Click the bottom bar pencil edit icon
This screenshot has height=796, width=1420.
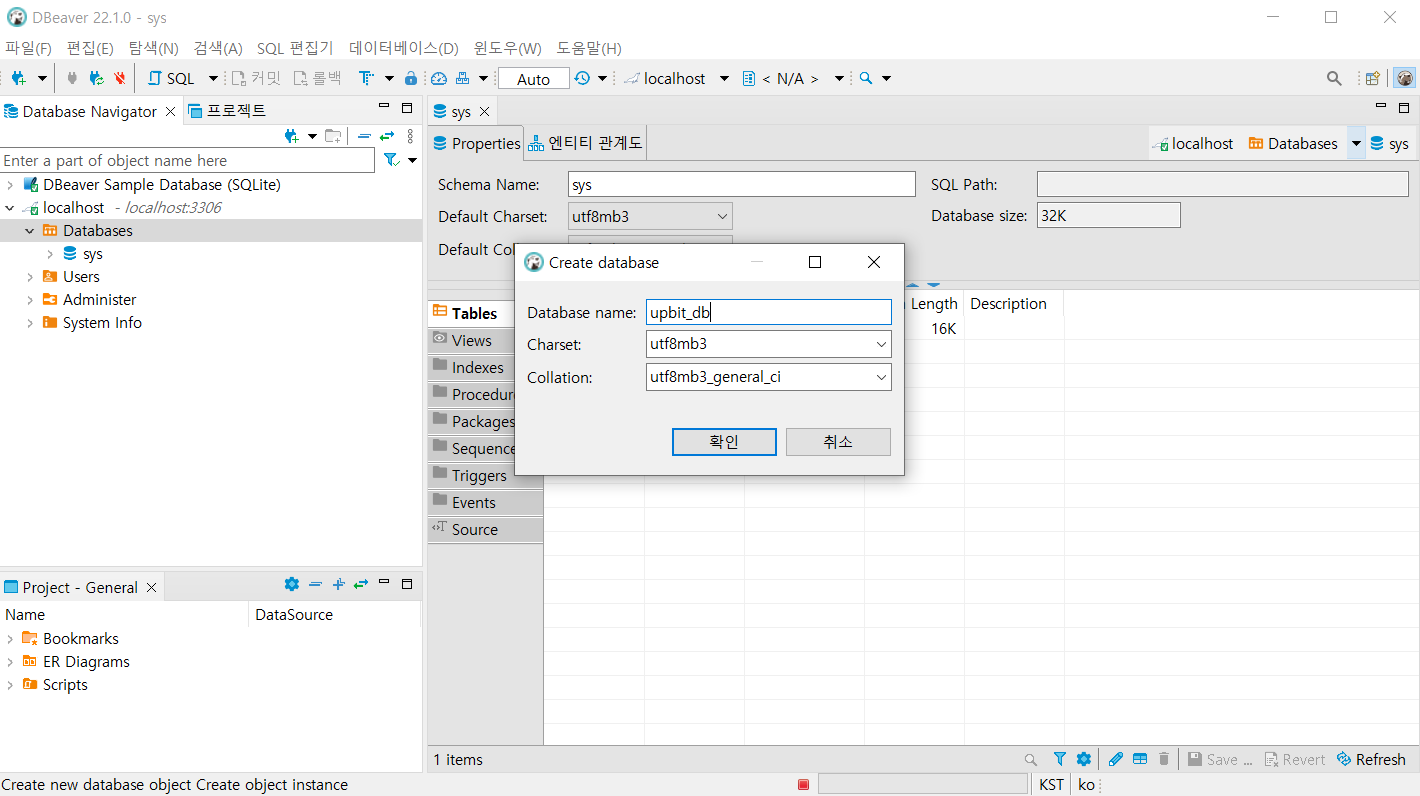pyautogui.click(x=1116, y=760)
